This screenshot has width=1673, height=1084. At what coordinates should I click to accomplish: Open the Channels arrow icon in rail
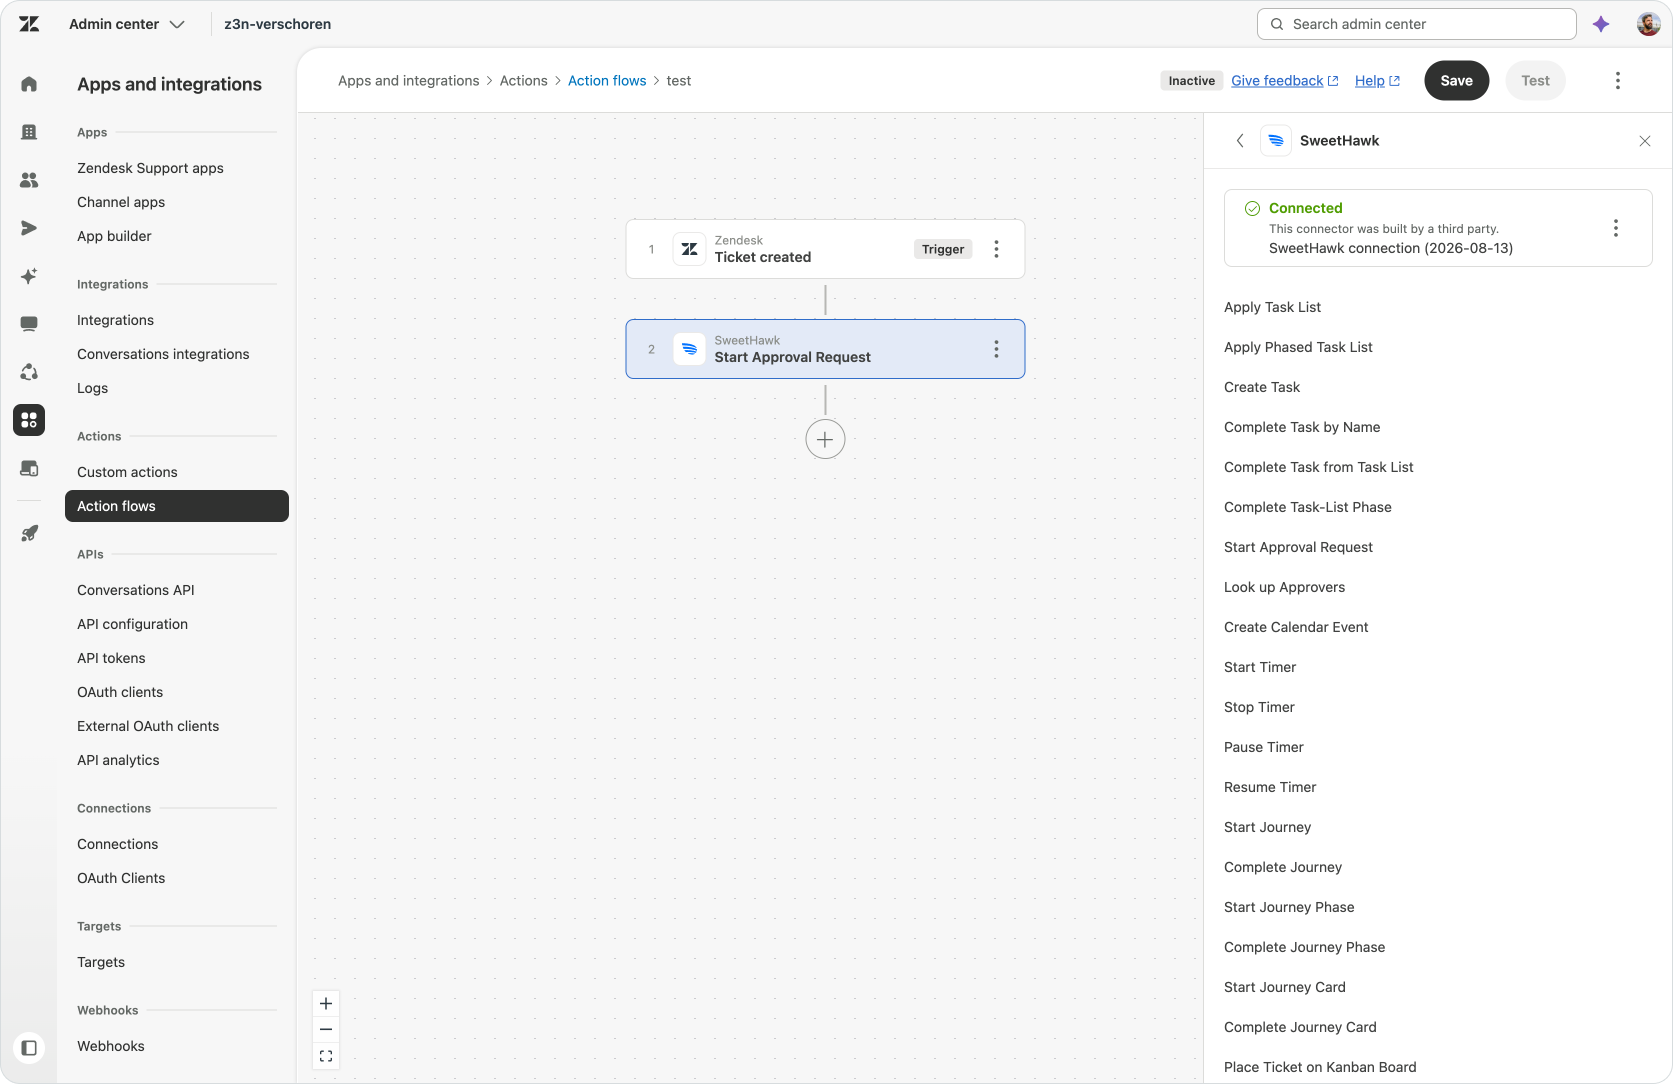pos(29,228)
